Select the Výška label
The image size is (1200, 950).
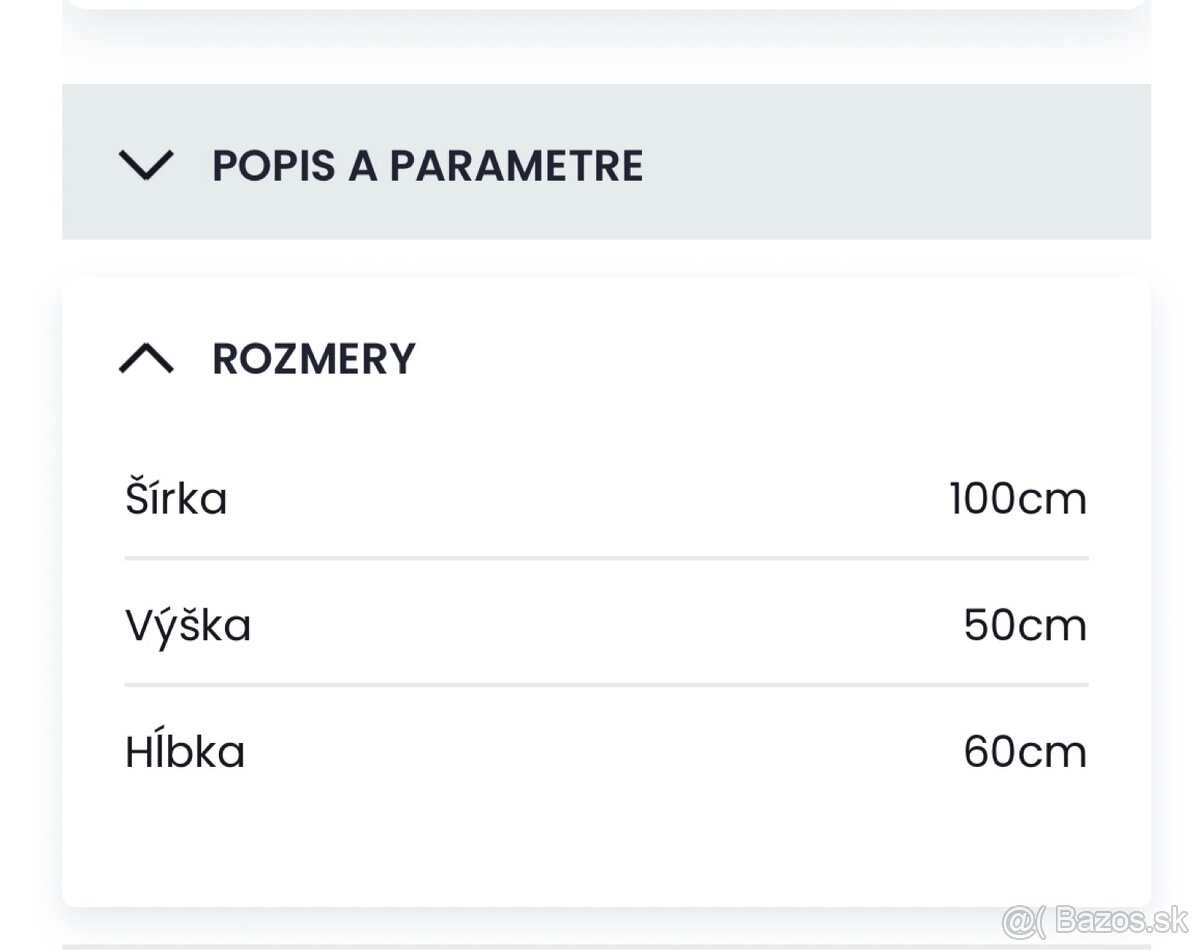coord(188,626)
